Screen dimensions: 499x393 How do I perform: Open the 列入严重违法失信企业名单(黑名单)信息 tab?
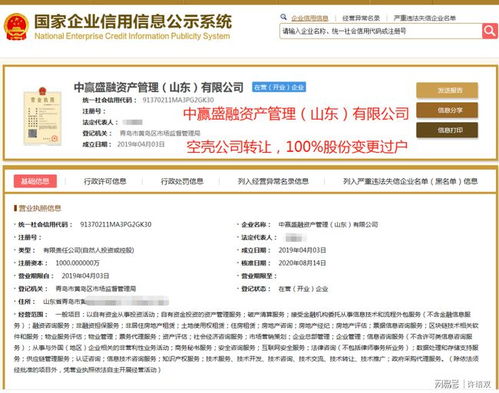pos(410,181)
